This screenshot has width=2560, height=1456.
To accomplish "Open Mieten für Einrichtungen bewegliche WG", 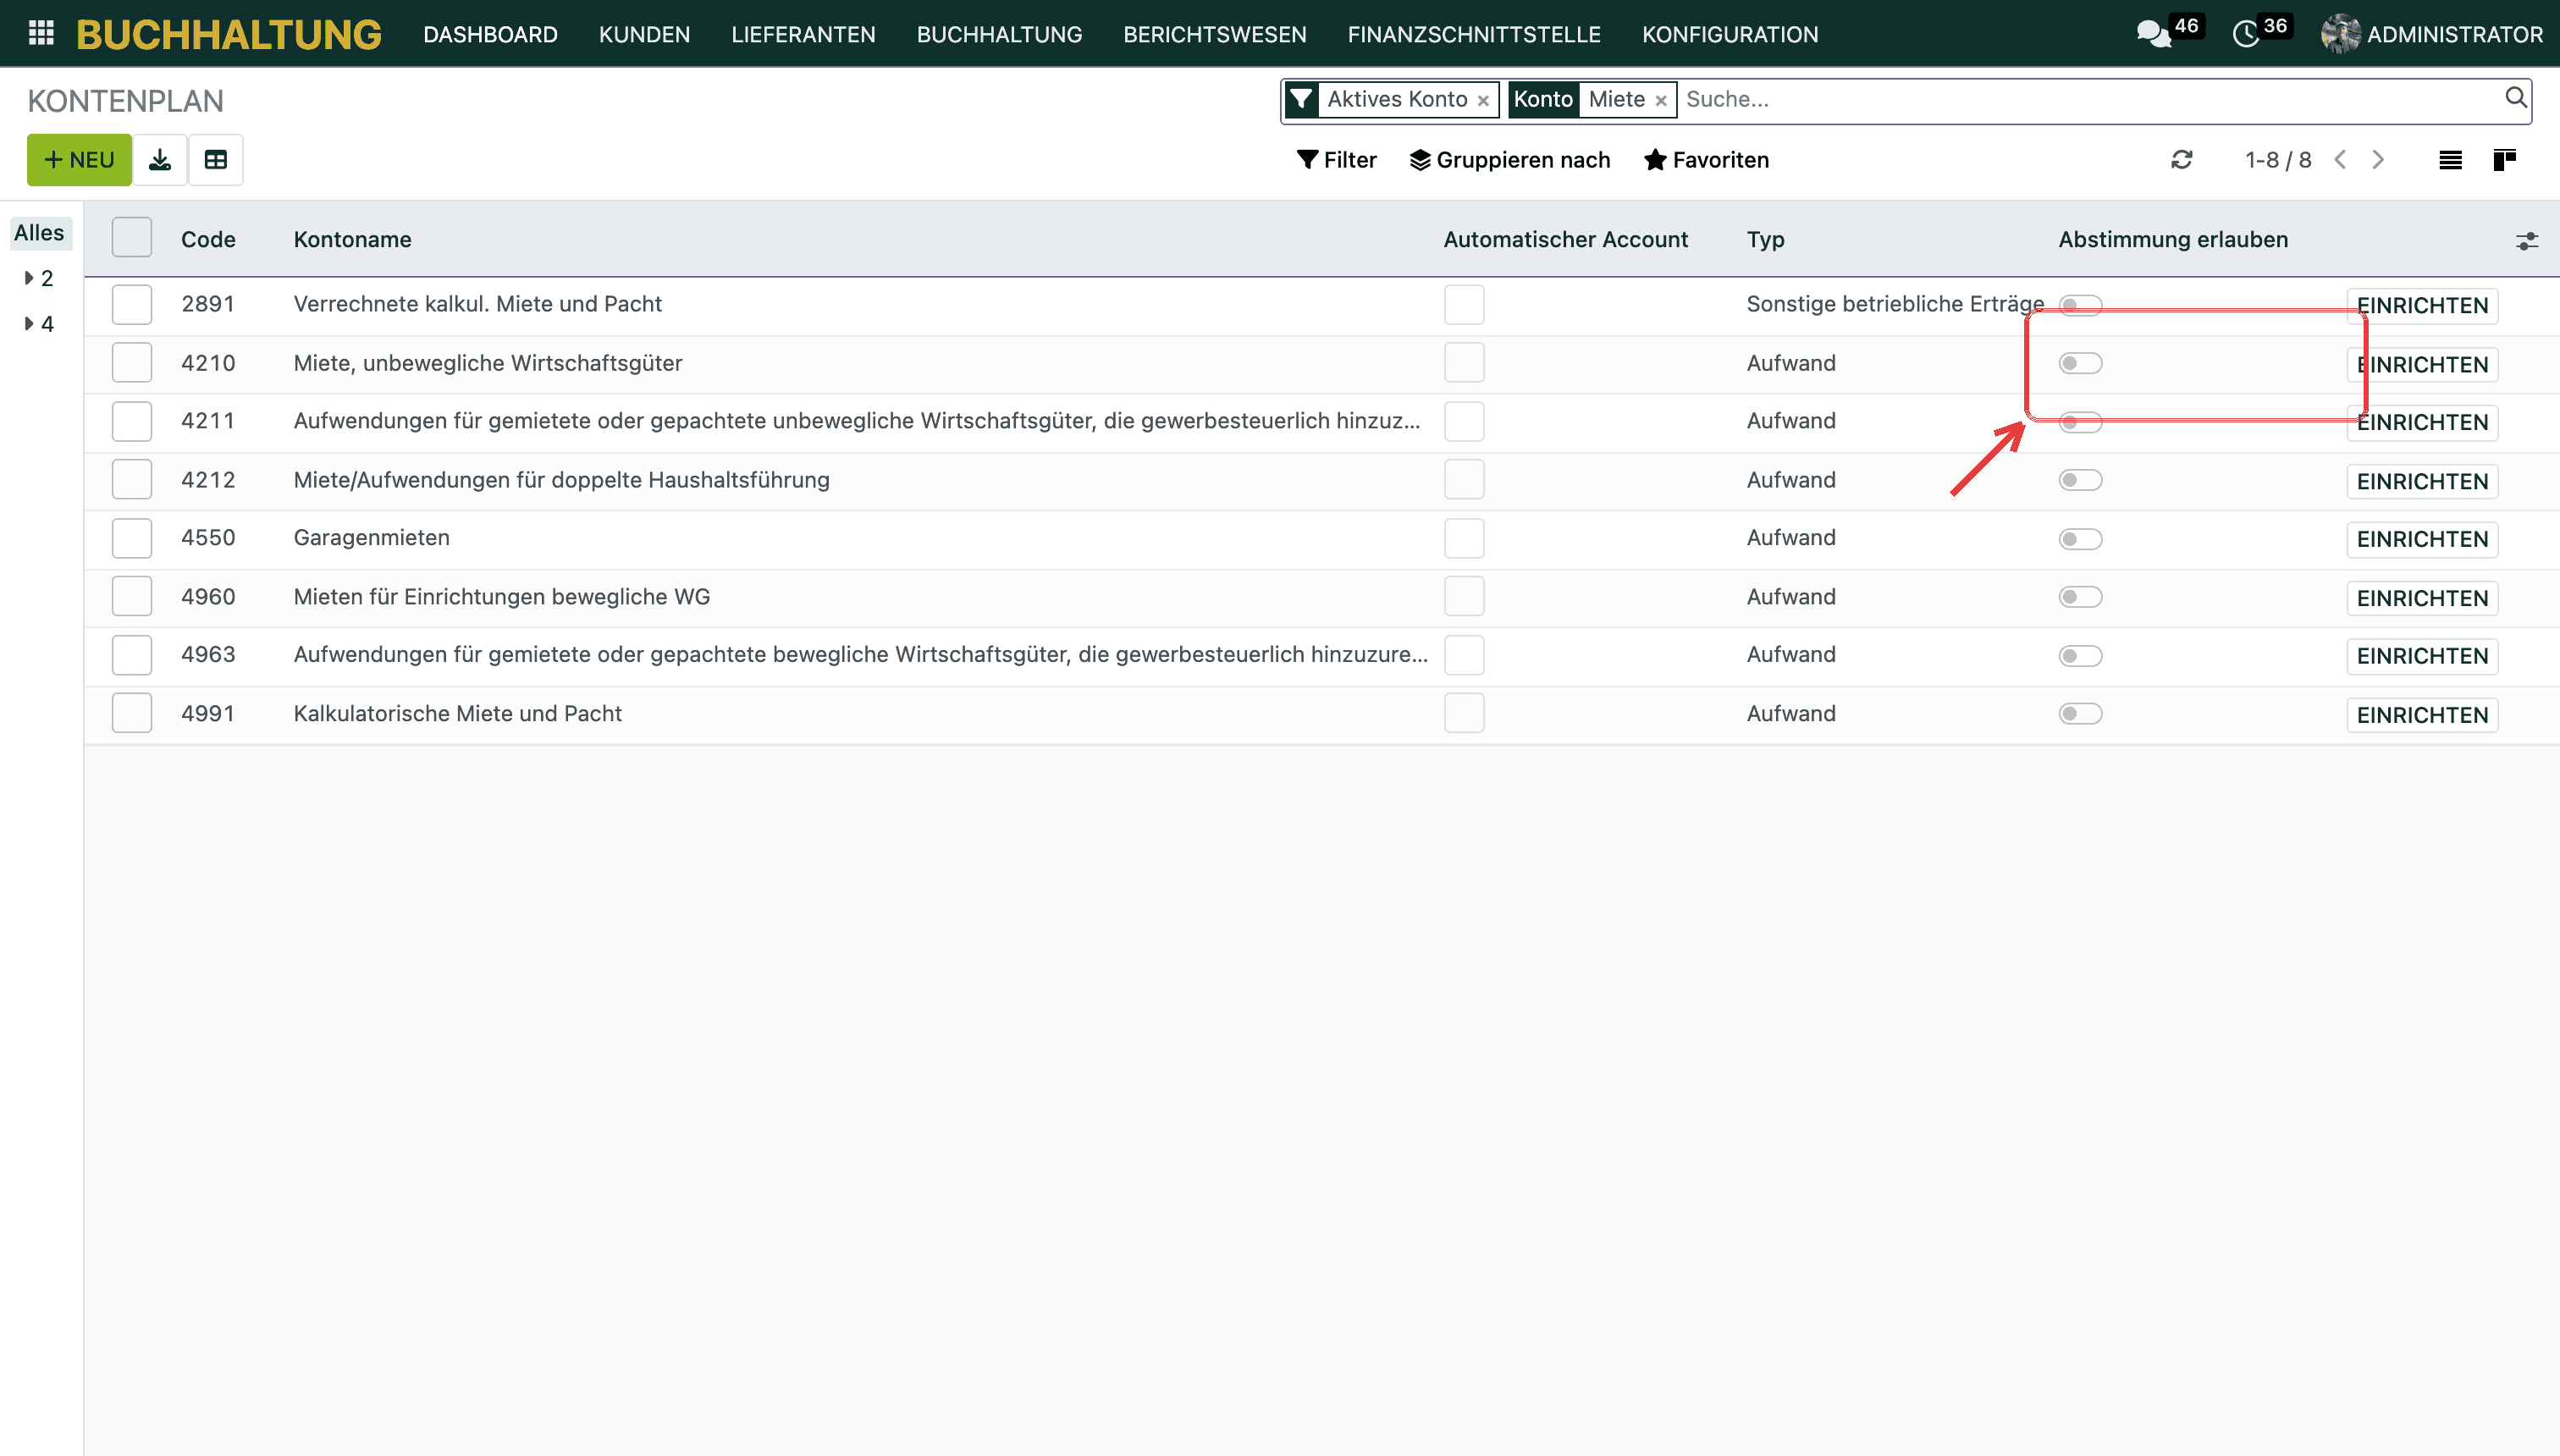I will [x=502, y=597].
